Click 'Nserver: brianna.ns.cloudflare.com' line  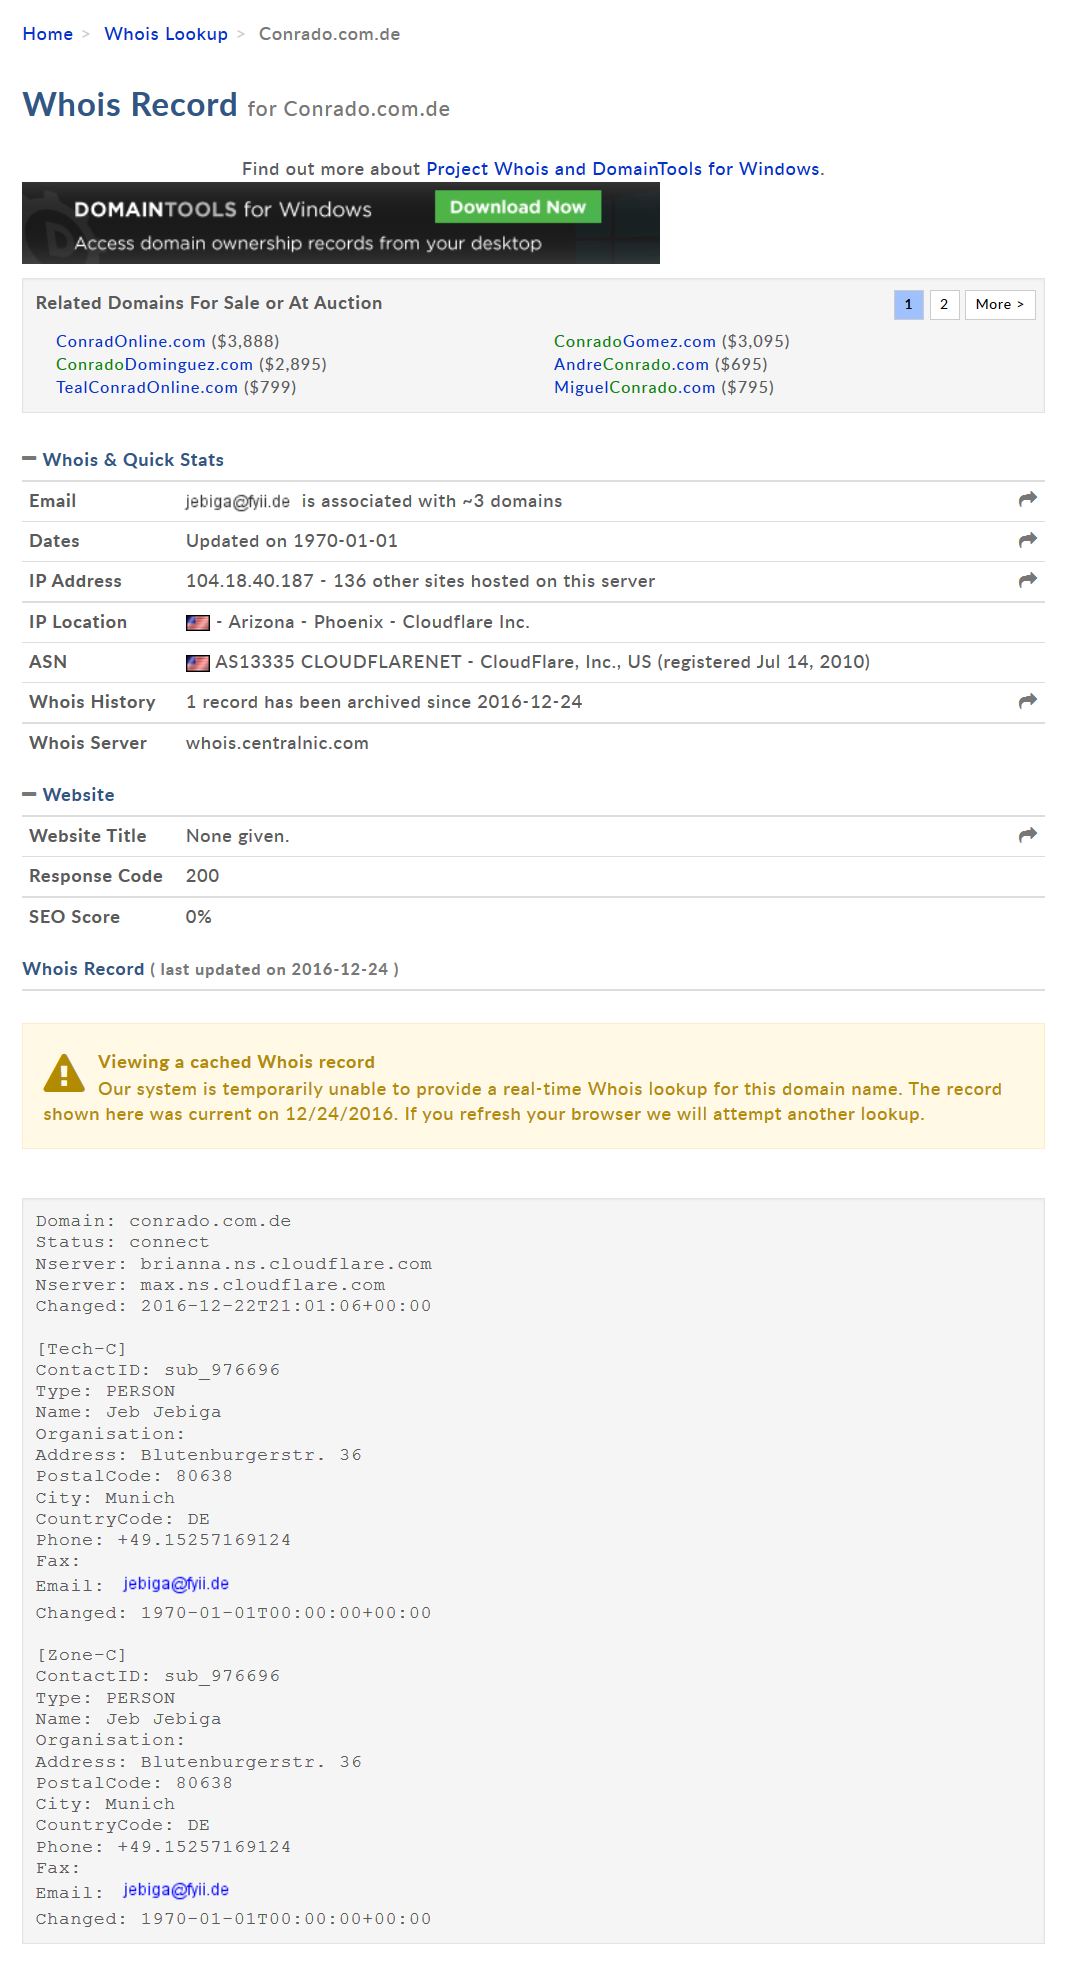pyautogui.click(x=234, y=1264)
